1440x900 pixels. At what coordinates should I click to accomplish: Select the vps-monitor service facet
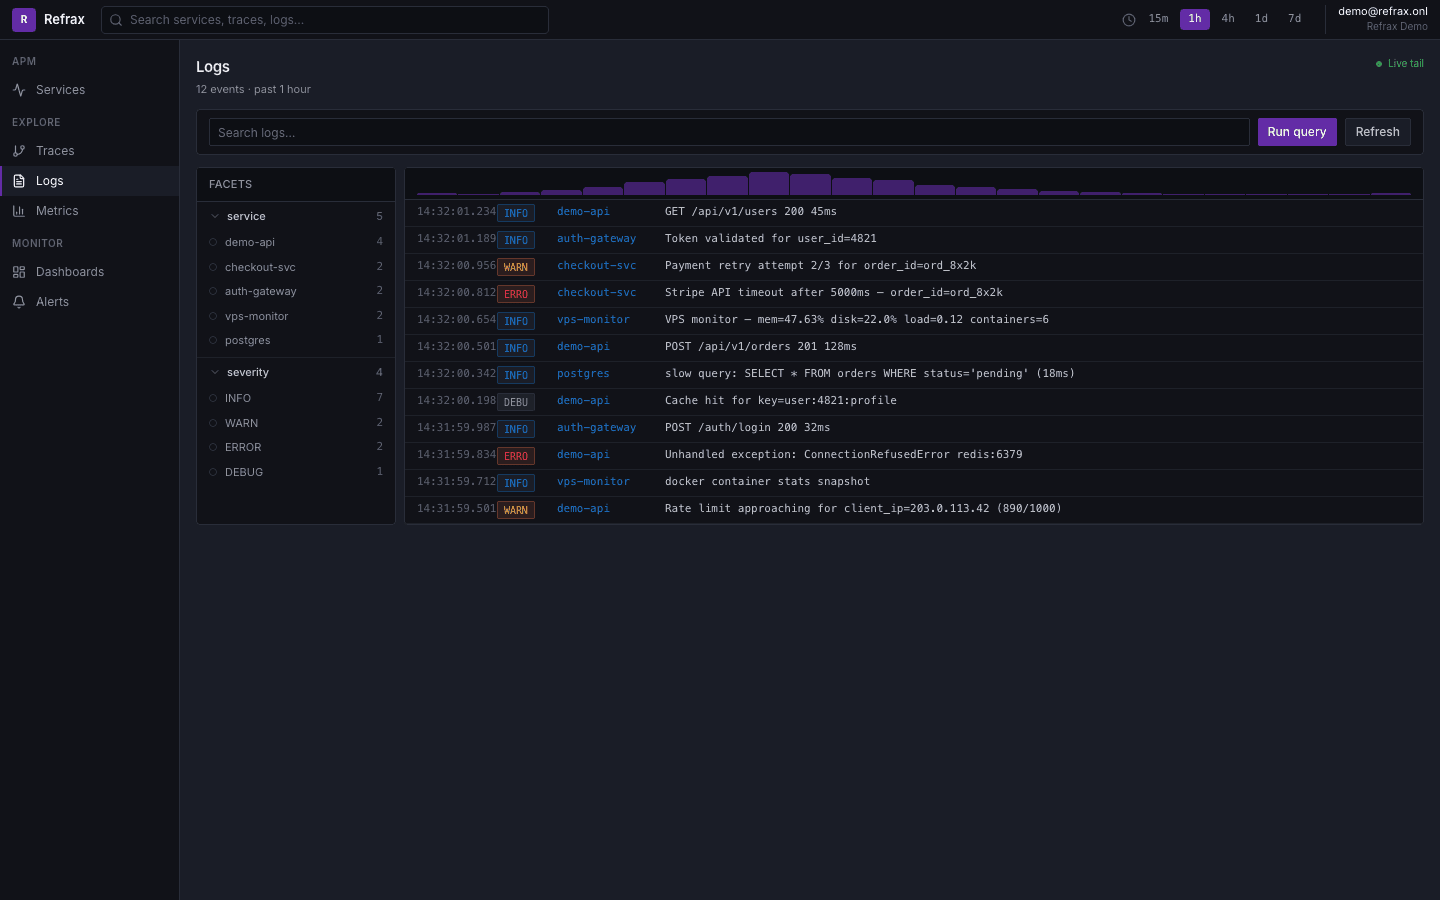(296, 316)
